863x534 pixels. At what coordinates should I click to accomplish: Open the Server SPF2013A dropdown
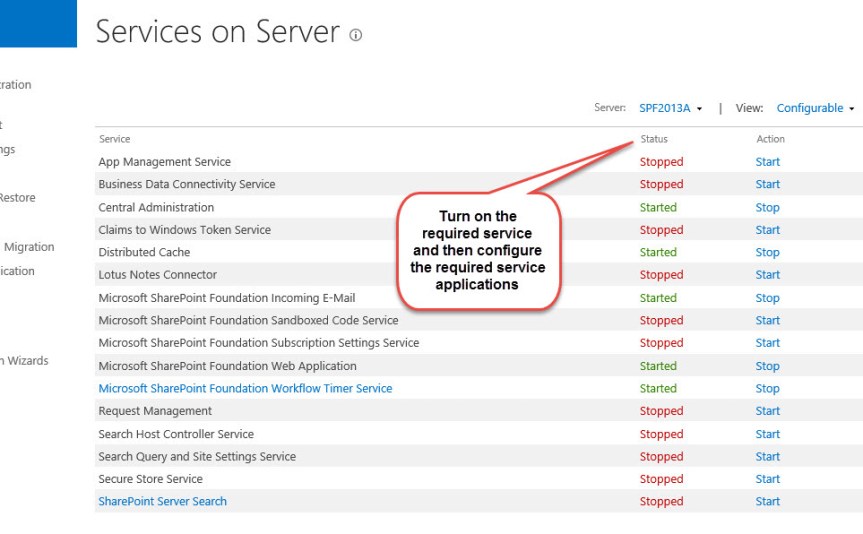(x=670, y=108)
